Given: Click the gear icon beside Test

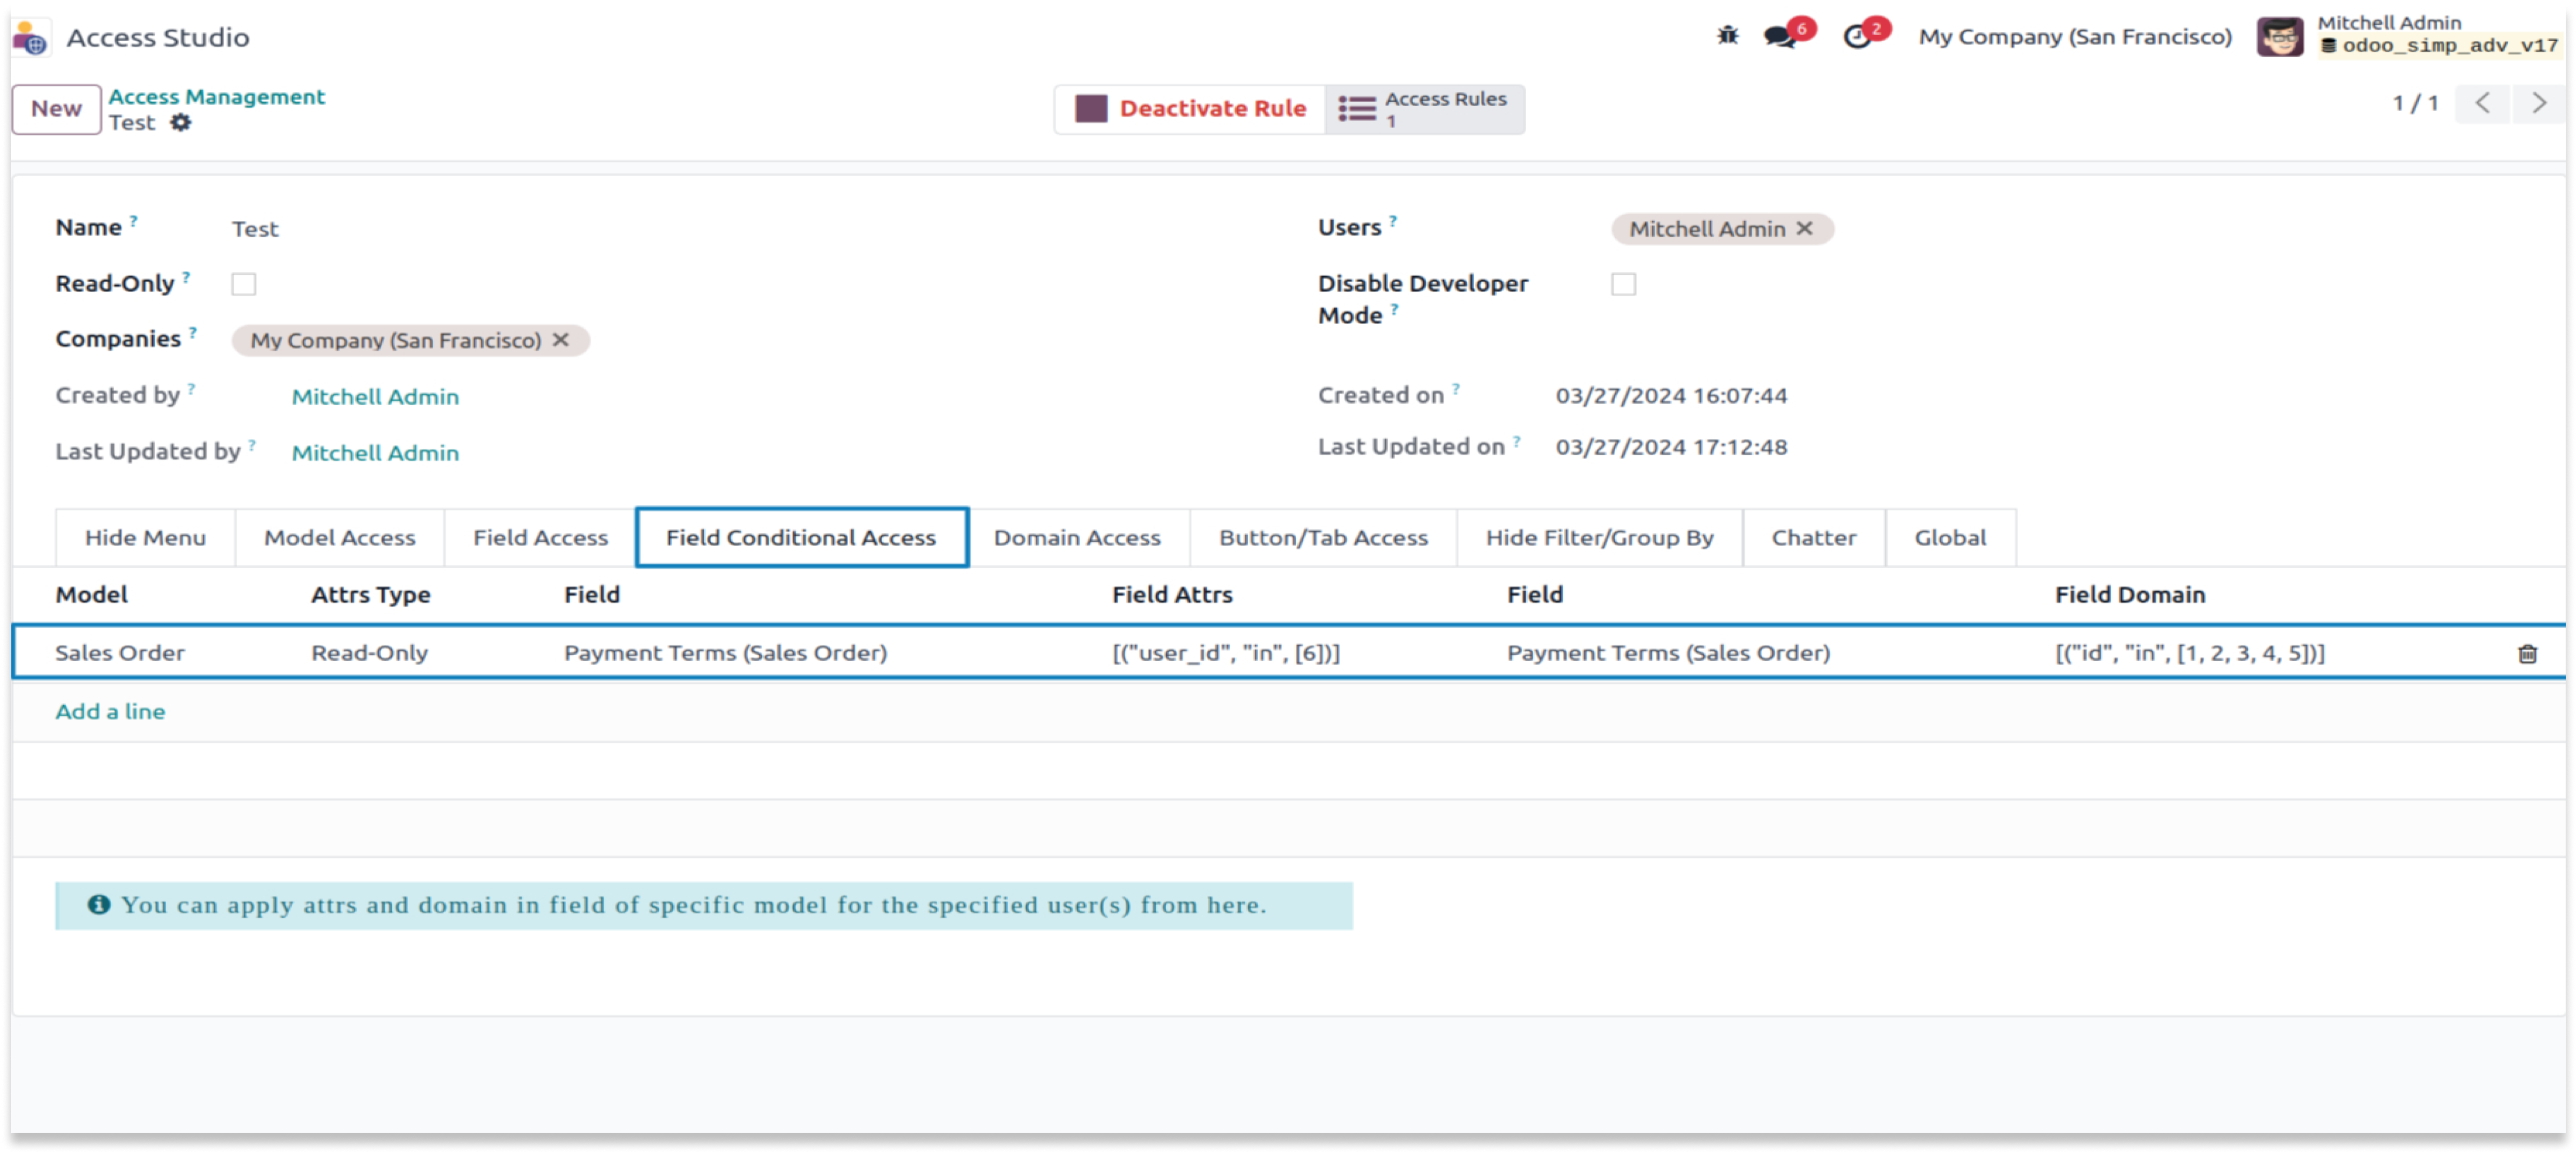Looking at the screenshot, I should (180, 122).
